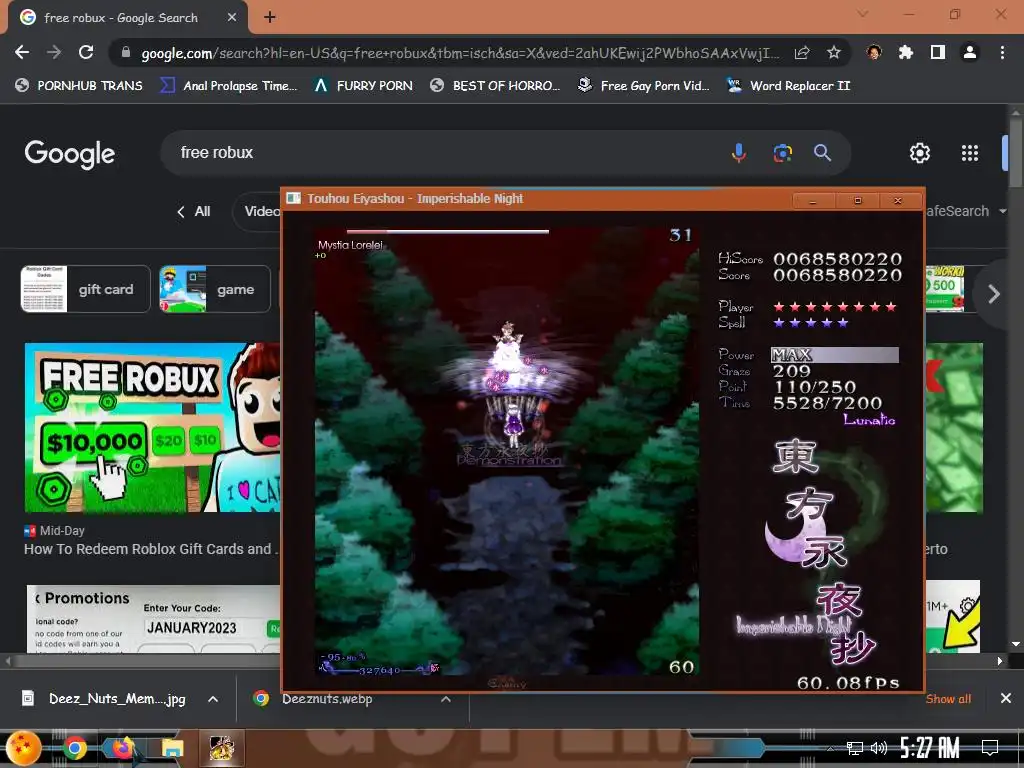
Task: Open the notification center icon
Action: [x=990, y=747]
